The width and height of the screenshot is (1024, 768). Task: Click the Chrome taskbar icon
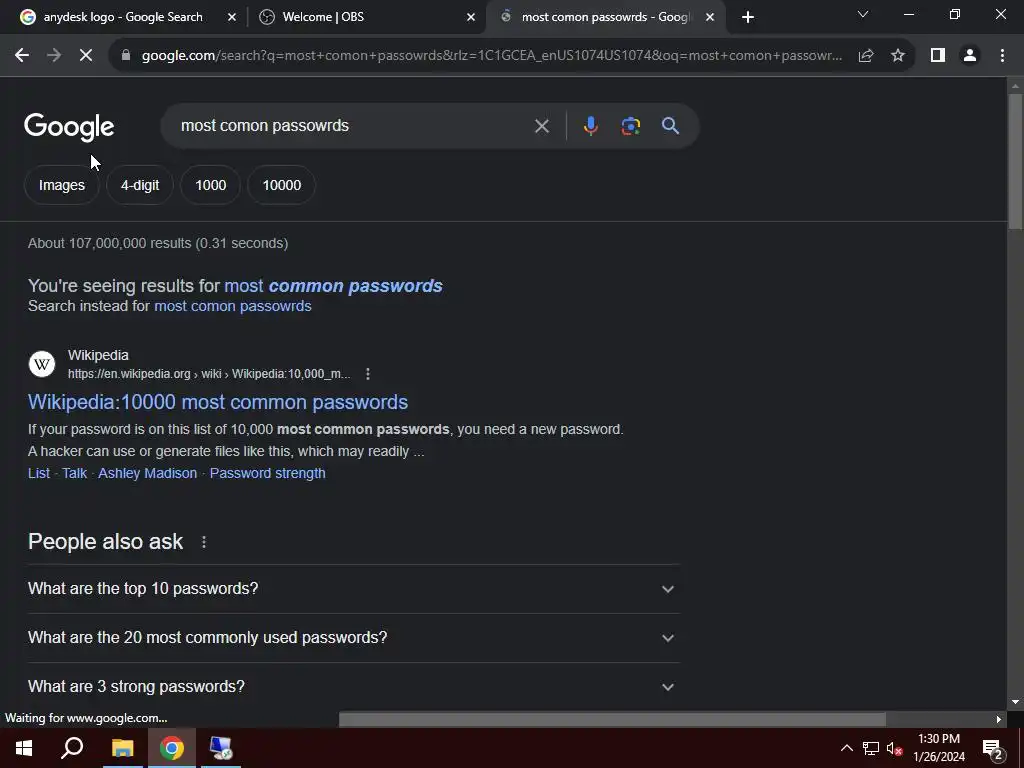point(172,748)
